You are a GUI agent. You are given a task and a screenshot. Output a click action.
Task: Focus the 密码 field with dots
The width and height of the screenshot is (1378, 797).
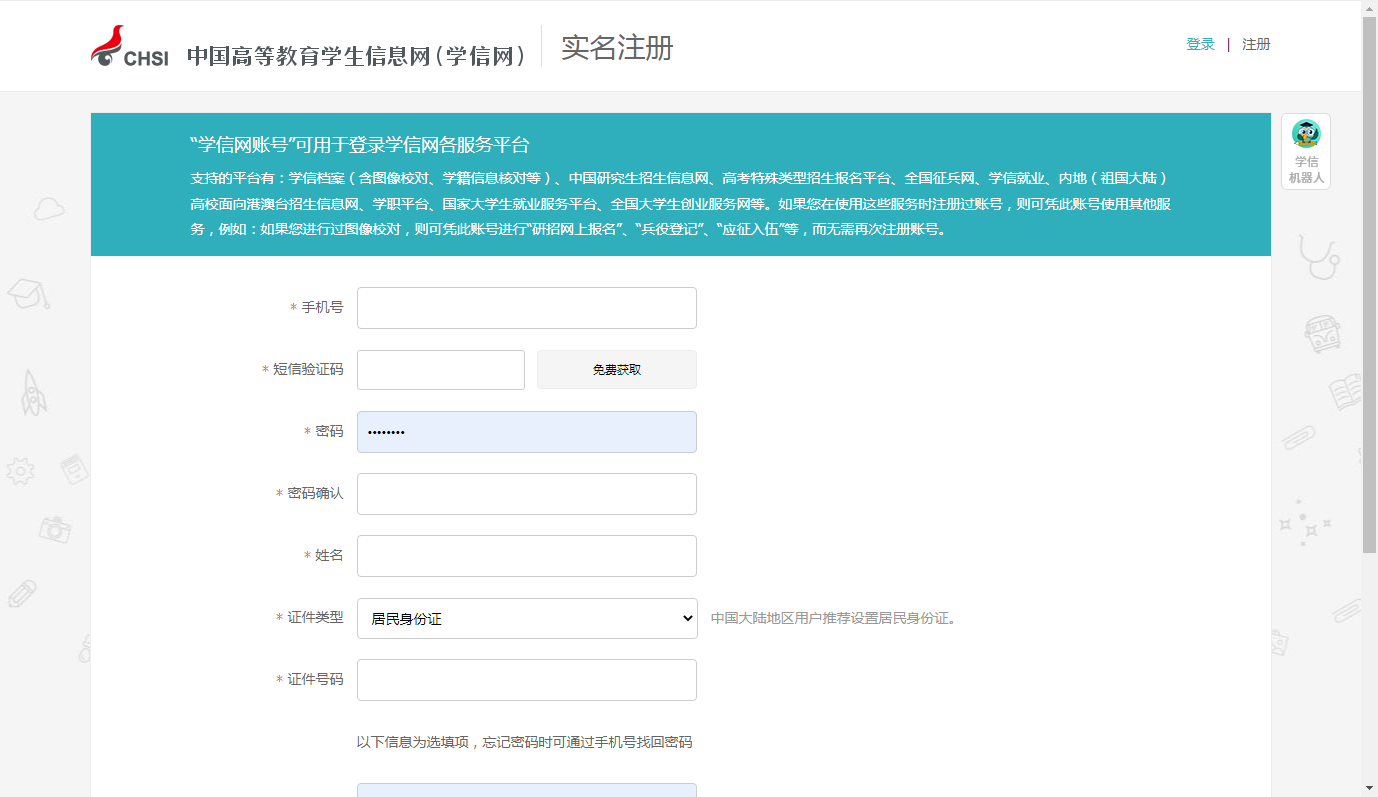click(x=527, y=432)
